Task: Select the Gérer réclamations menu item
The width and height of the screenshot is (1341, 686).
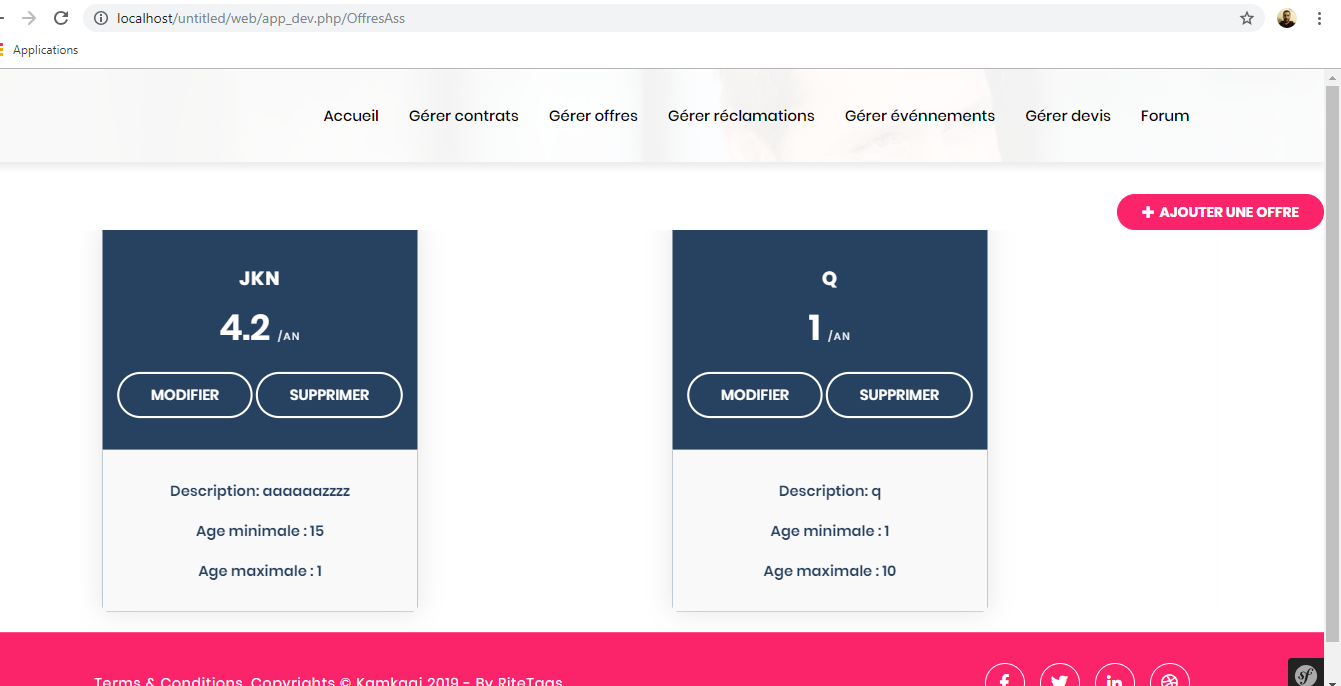Action: click(x=741, y=115)
